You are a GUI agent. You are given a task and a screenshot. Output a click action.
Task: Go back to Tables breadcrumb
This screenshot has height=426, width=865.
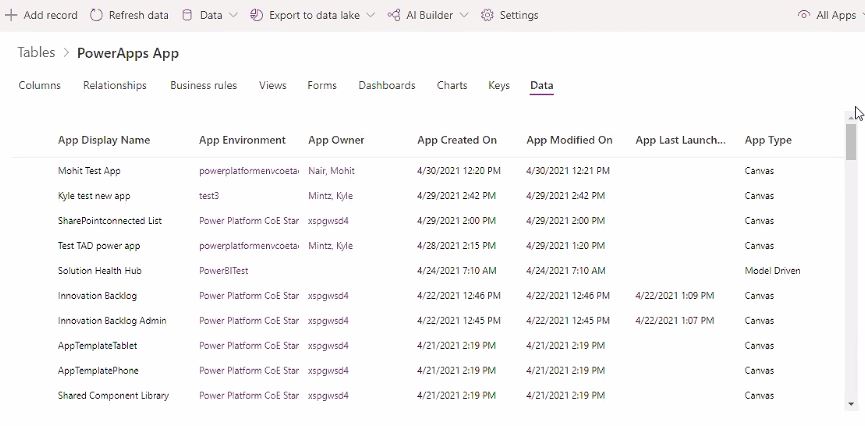coord(36,52)
